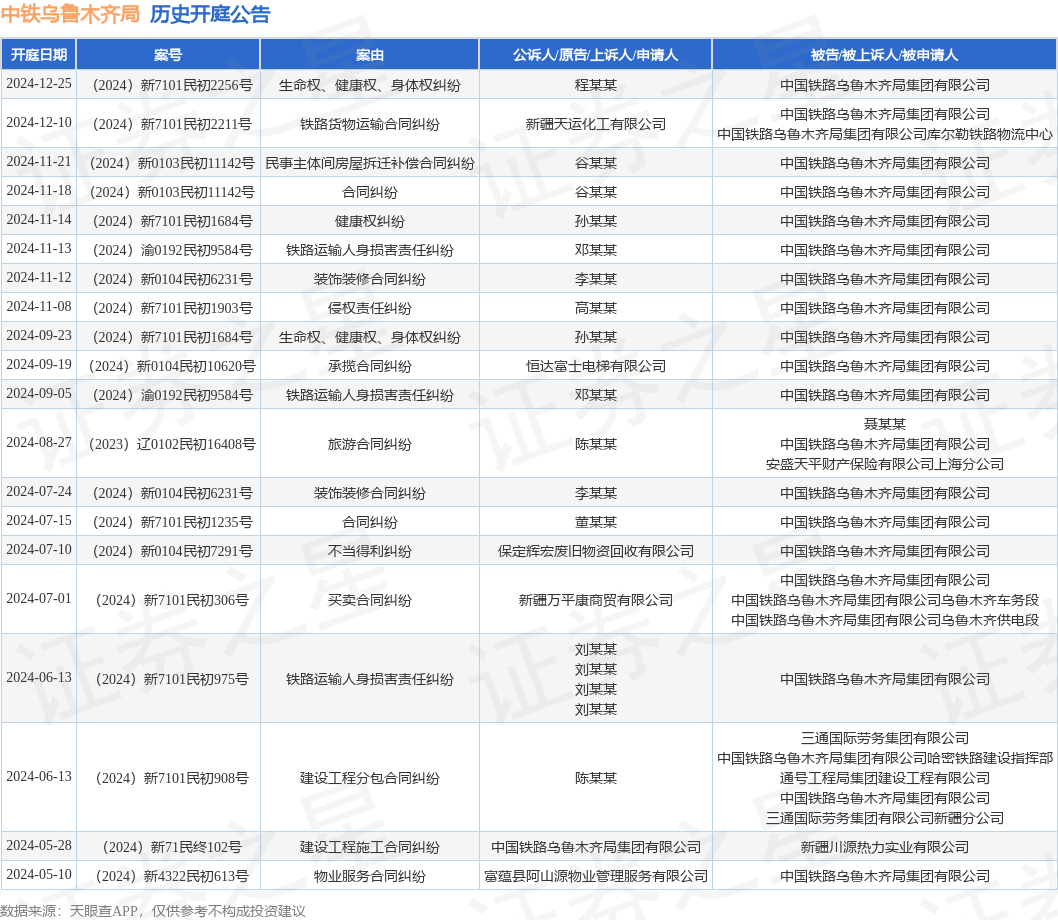Select case number (2024)新7101民初2256号
The width and height of the screenshot is (1058, 920).
[172, 85]
